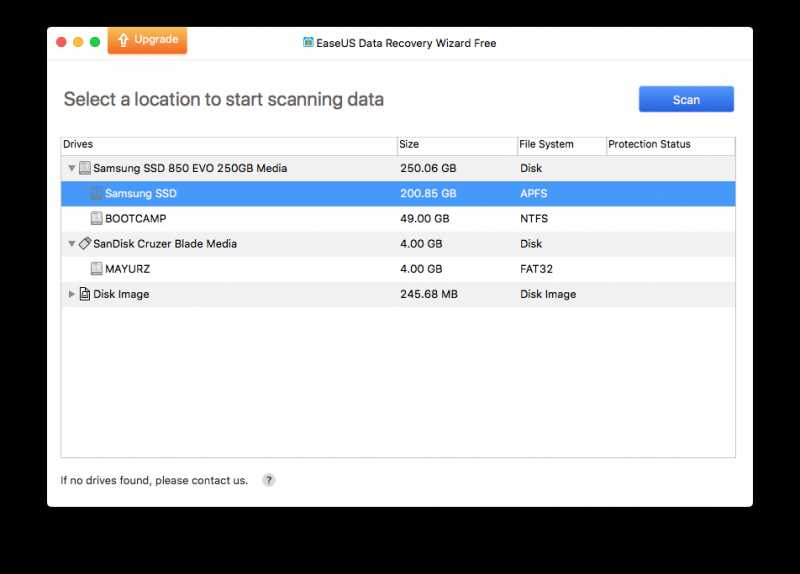Select the MAYURZ volume
800x574 pixels.
[398, 268]
